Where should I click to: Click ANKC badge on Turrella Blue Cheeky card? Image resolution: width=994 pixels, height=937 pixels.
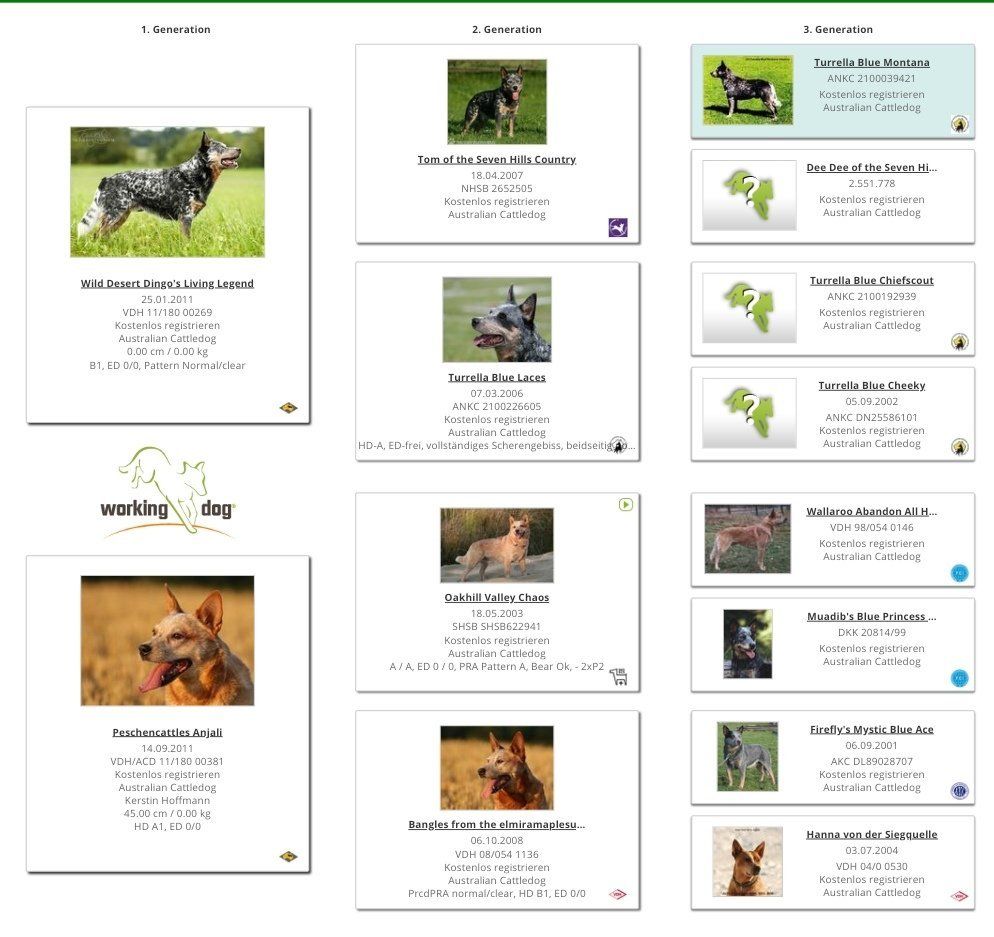pyautogui.click(x=960, y=447)
